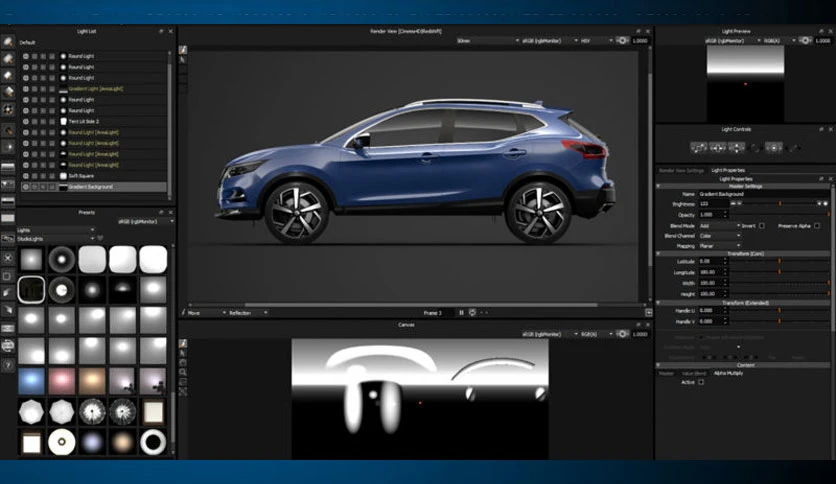
Task: Click the exposure icon in Render View header
Action: pos(622,41)
